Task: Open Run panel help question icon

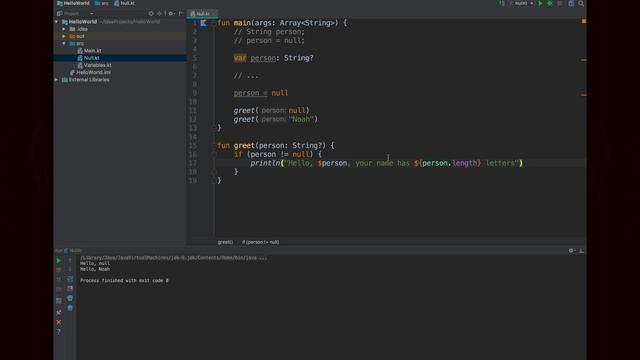Action: point(59,332)
